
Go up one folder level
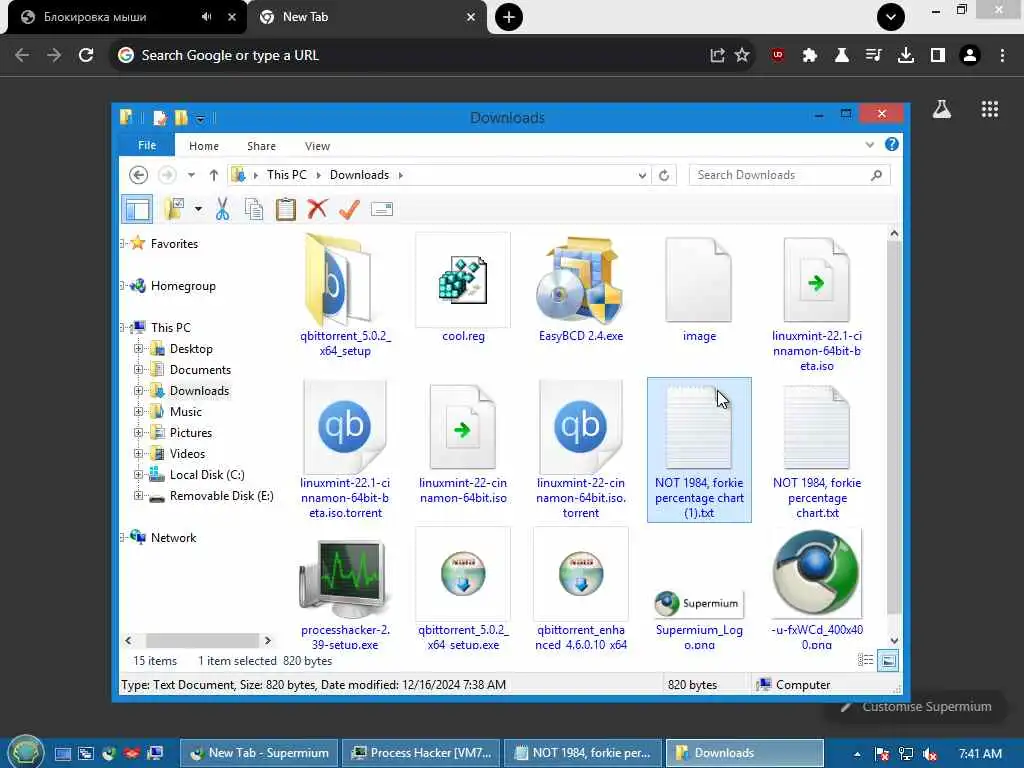pyautogui.click(x=214, y=175)
